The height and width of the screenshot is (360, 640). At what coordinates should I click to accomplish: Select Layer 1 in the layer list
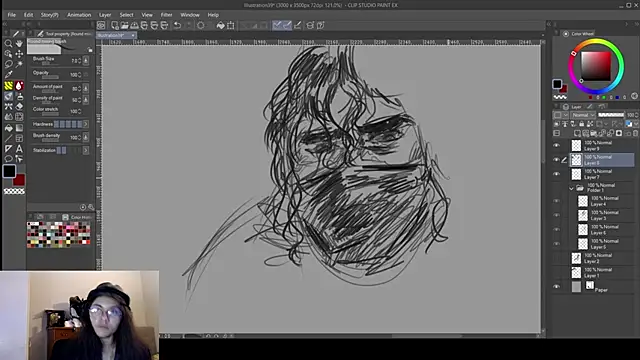tap(602, 273)
